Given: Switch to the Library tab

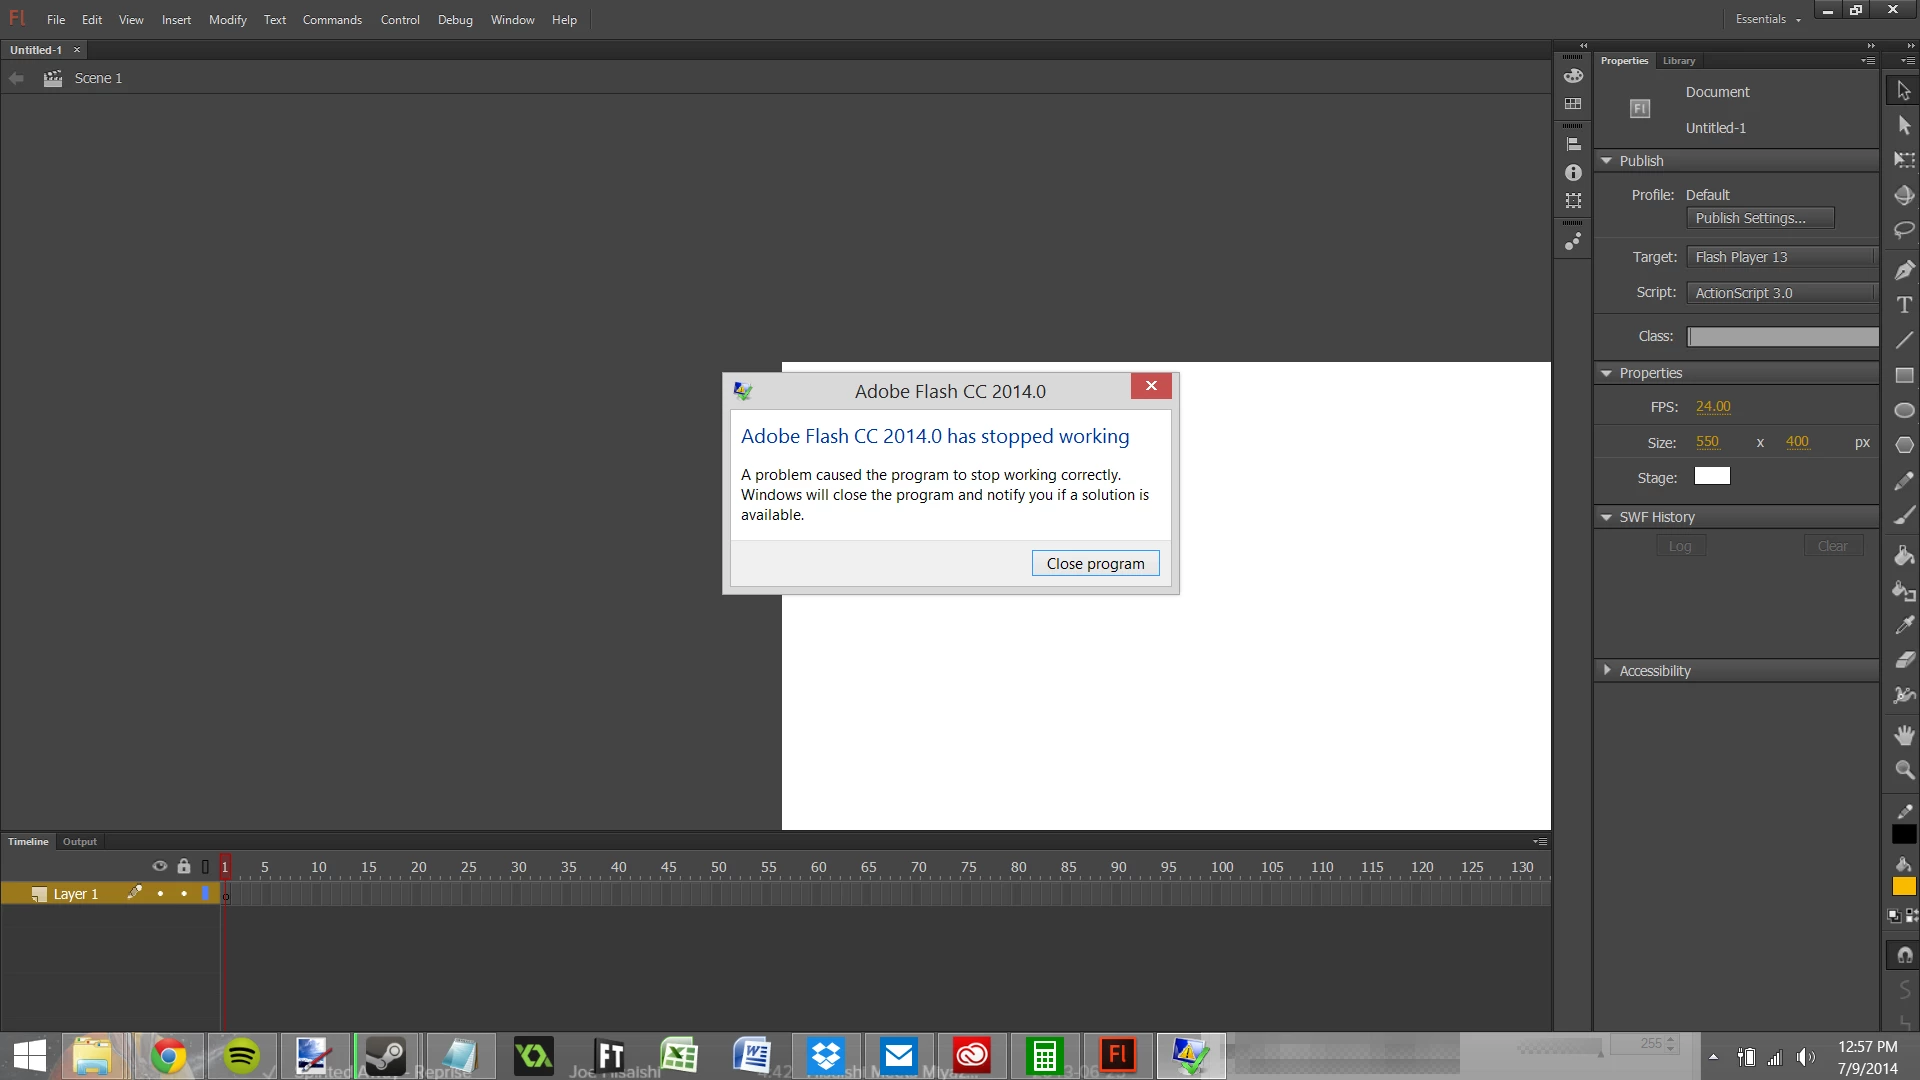Looking at the screenshot, I should tap(1679, 61).
